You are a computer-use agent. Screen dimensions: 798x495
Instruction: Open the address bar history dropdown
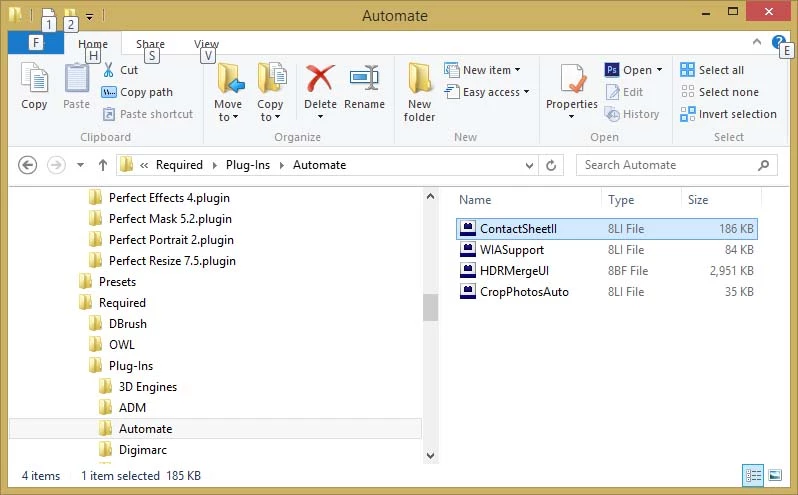[529, 165]
